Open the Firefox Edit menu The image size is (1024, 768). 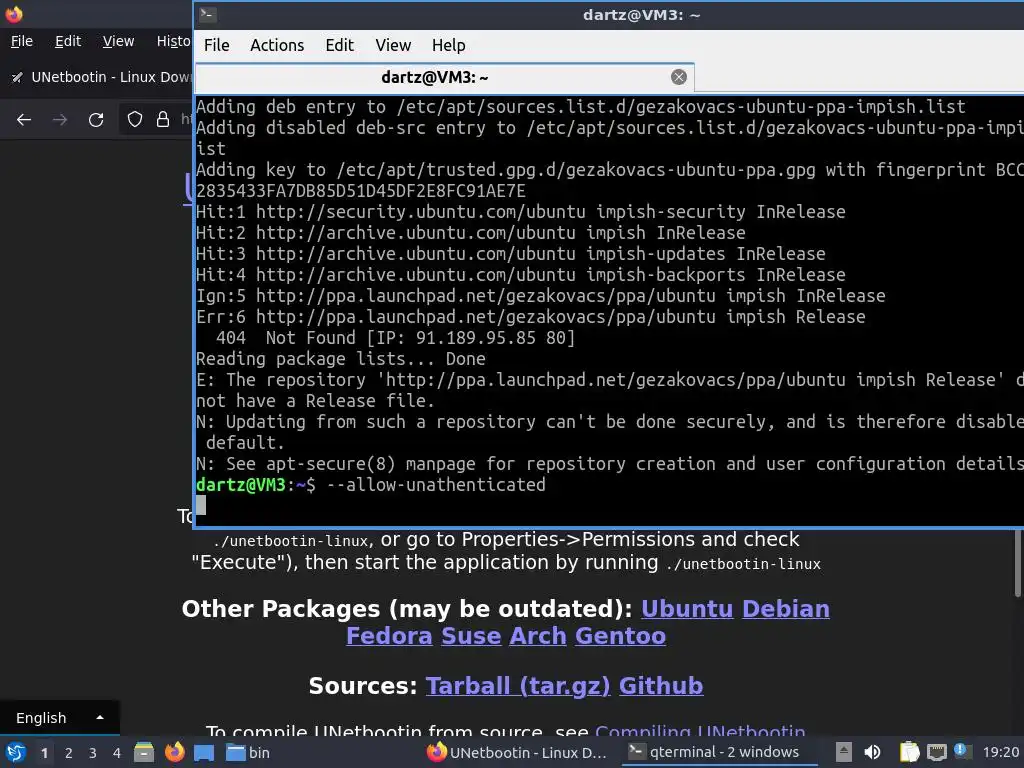[68, 41]
